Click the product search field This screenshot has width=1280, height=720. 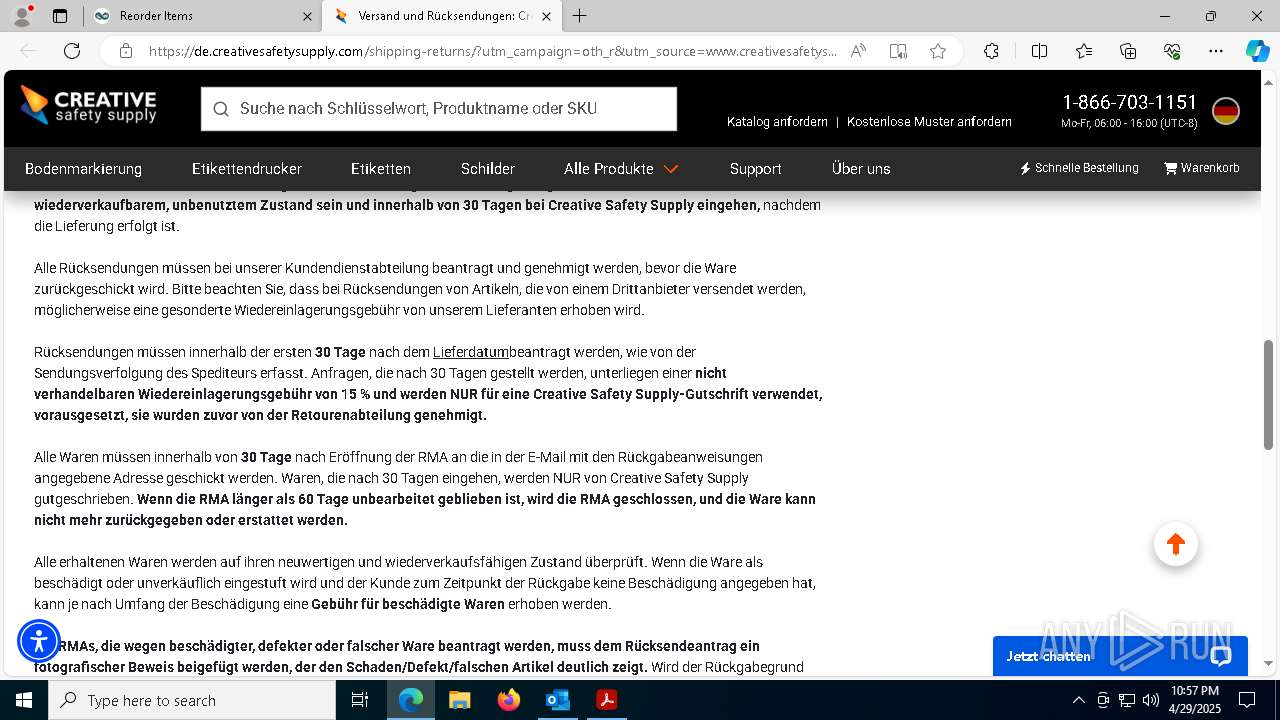click(x=439, y=109)
